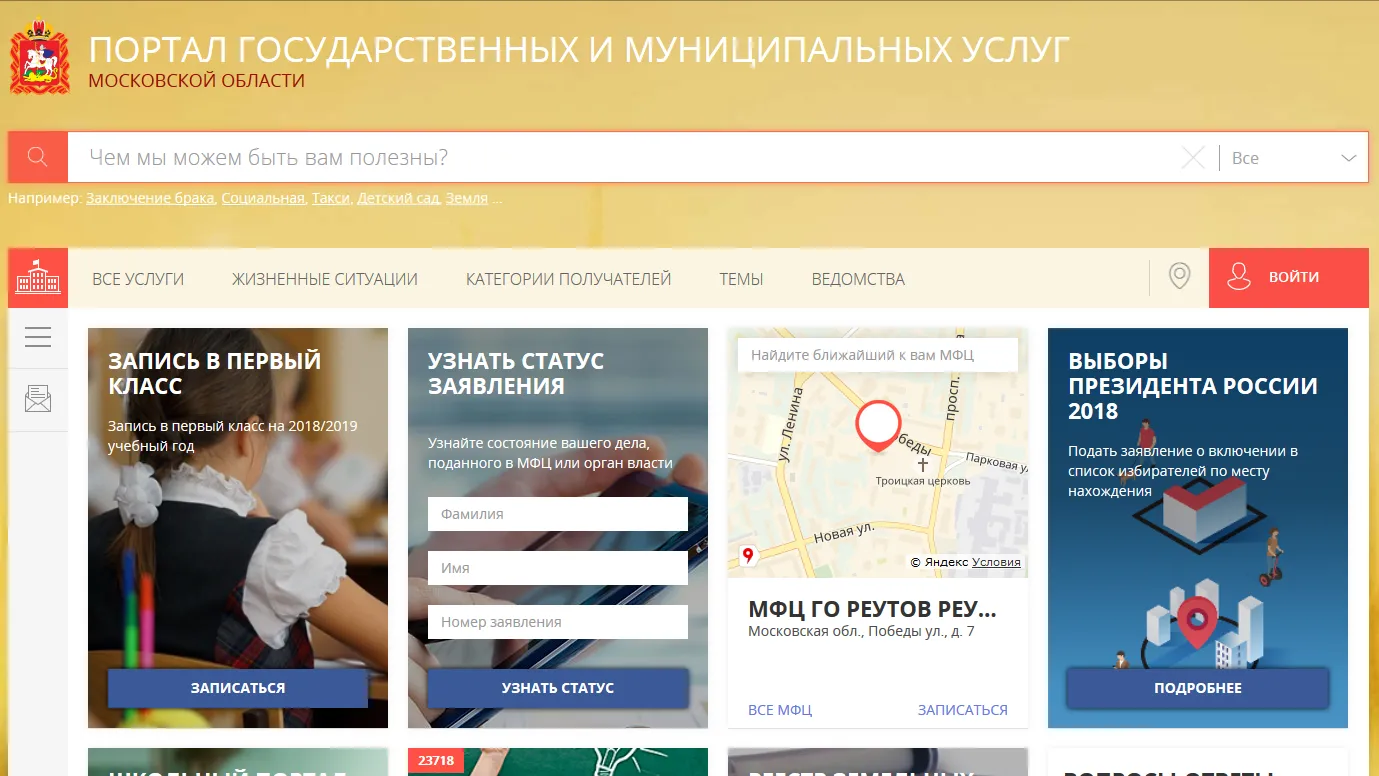
Task: Focus the "Фамилия" input field
Action: (557, 514)
